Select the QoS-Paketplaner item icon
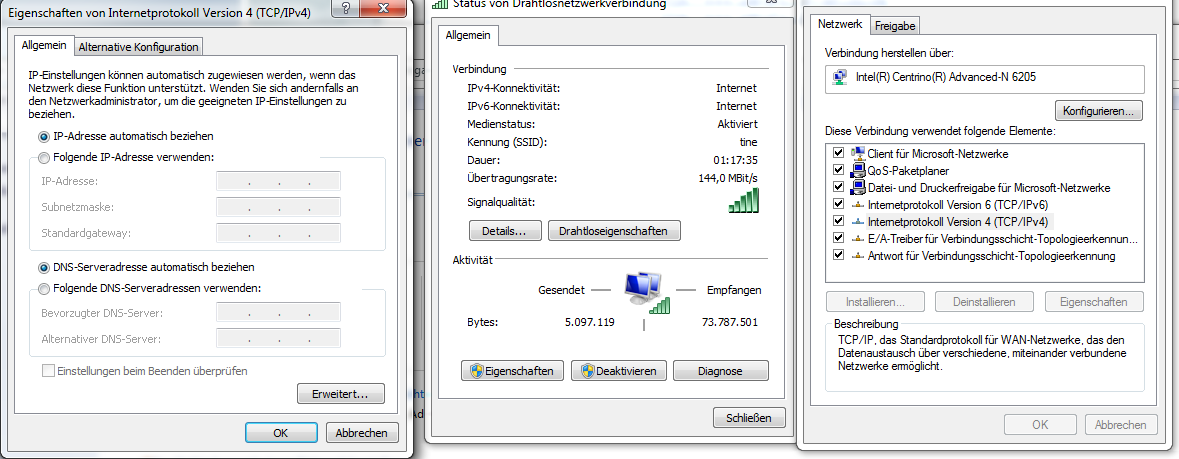The image size is (1179, 459). [x=857, y=170]
